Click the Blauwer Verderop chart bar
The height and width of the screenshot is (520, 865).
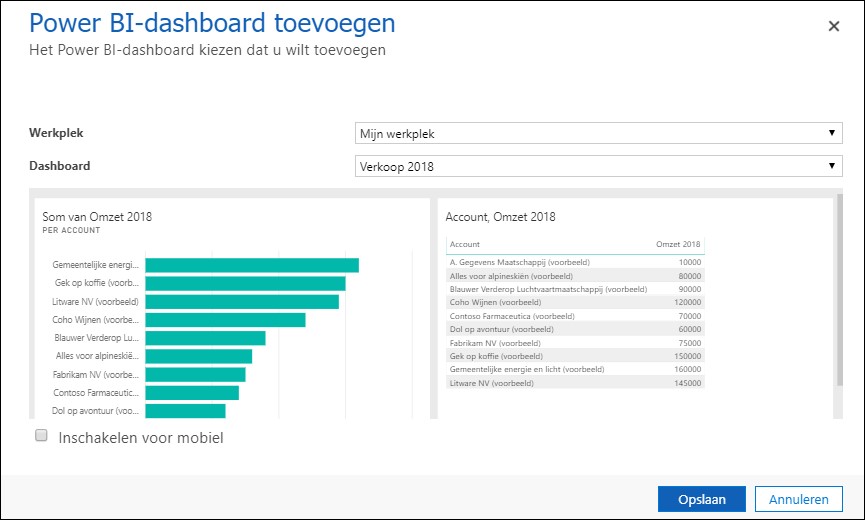pyautogui.click(x=205, y=338)
